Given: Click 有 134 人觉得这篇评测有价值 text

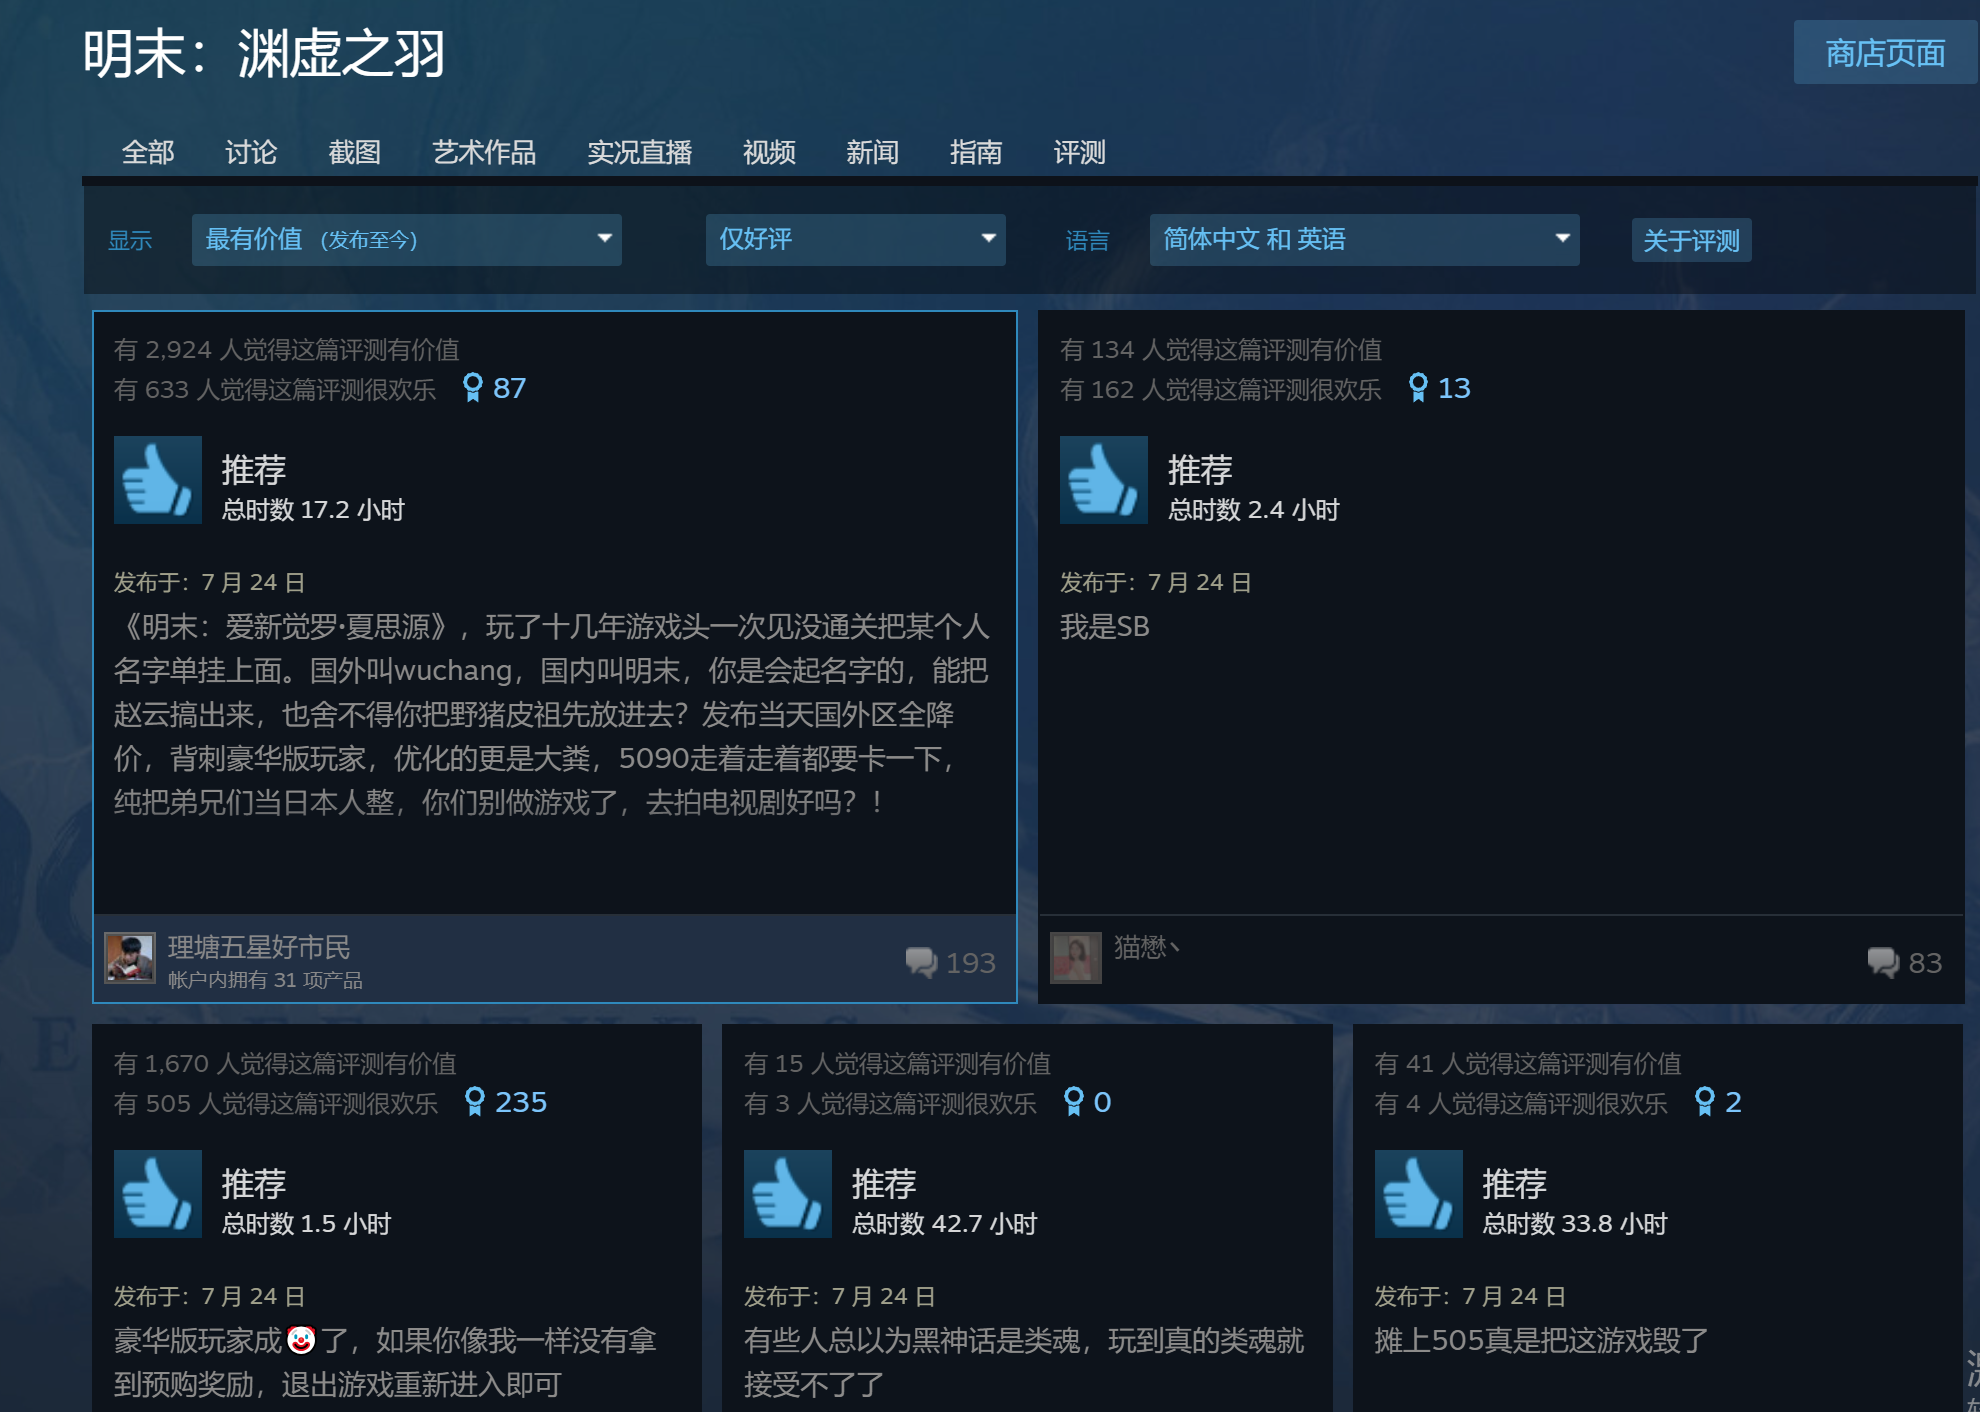Looking at the screenshot, I should (1221, 349).
